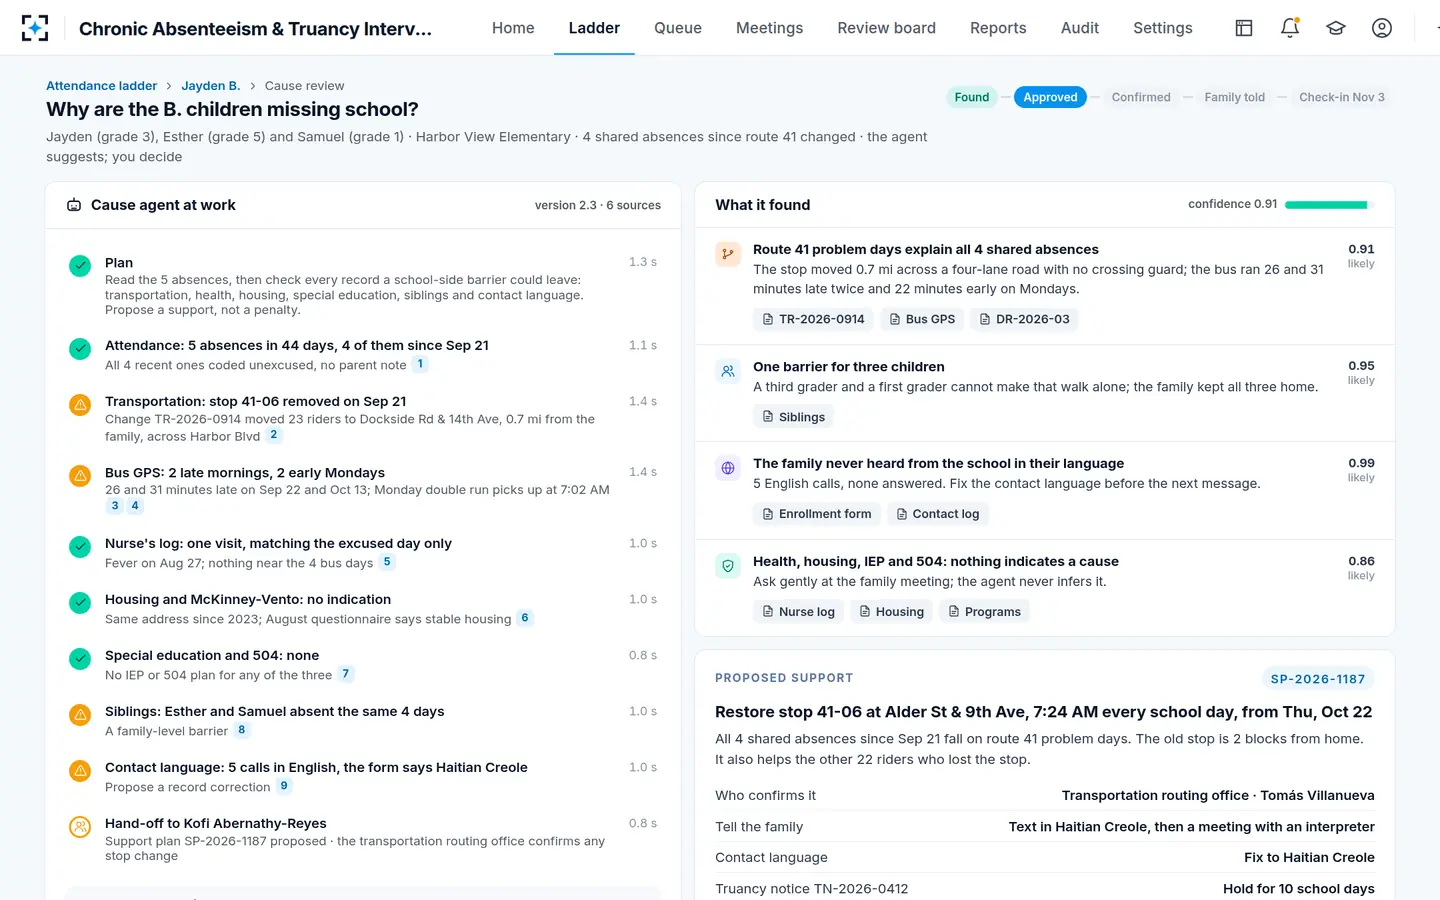Open the Bus GPS source chip
Viewport: 1440px width, 900px height.
click(x=922, y=319)
